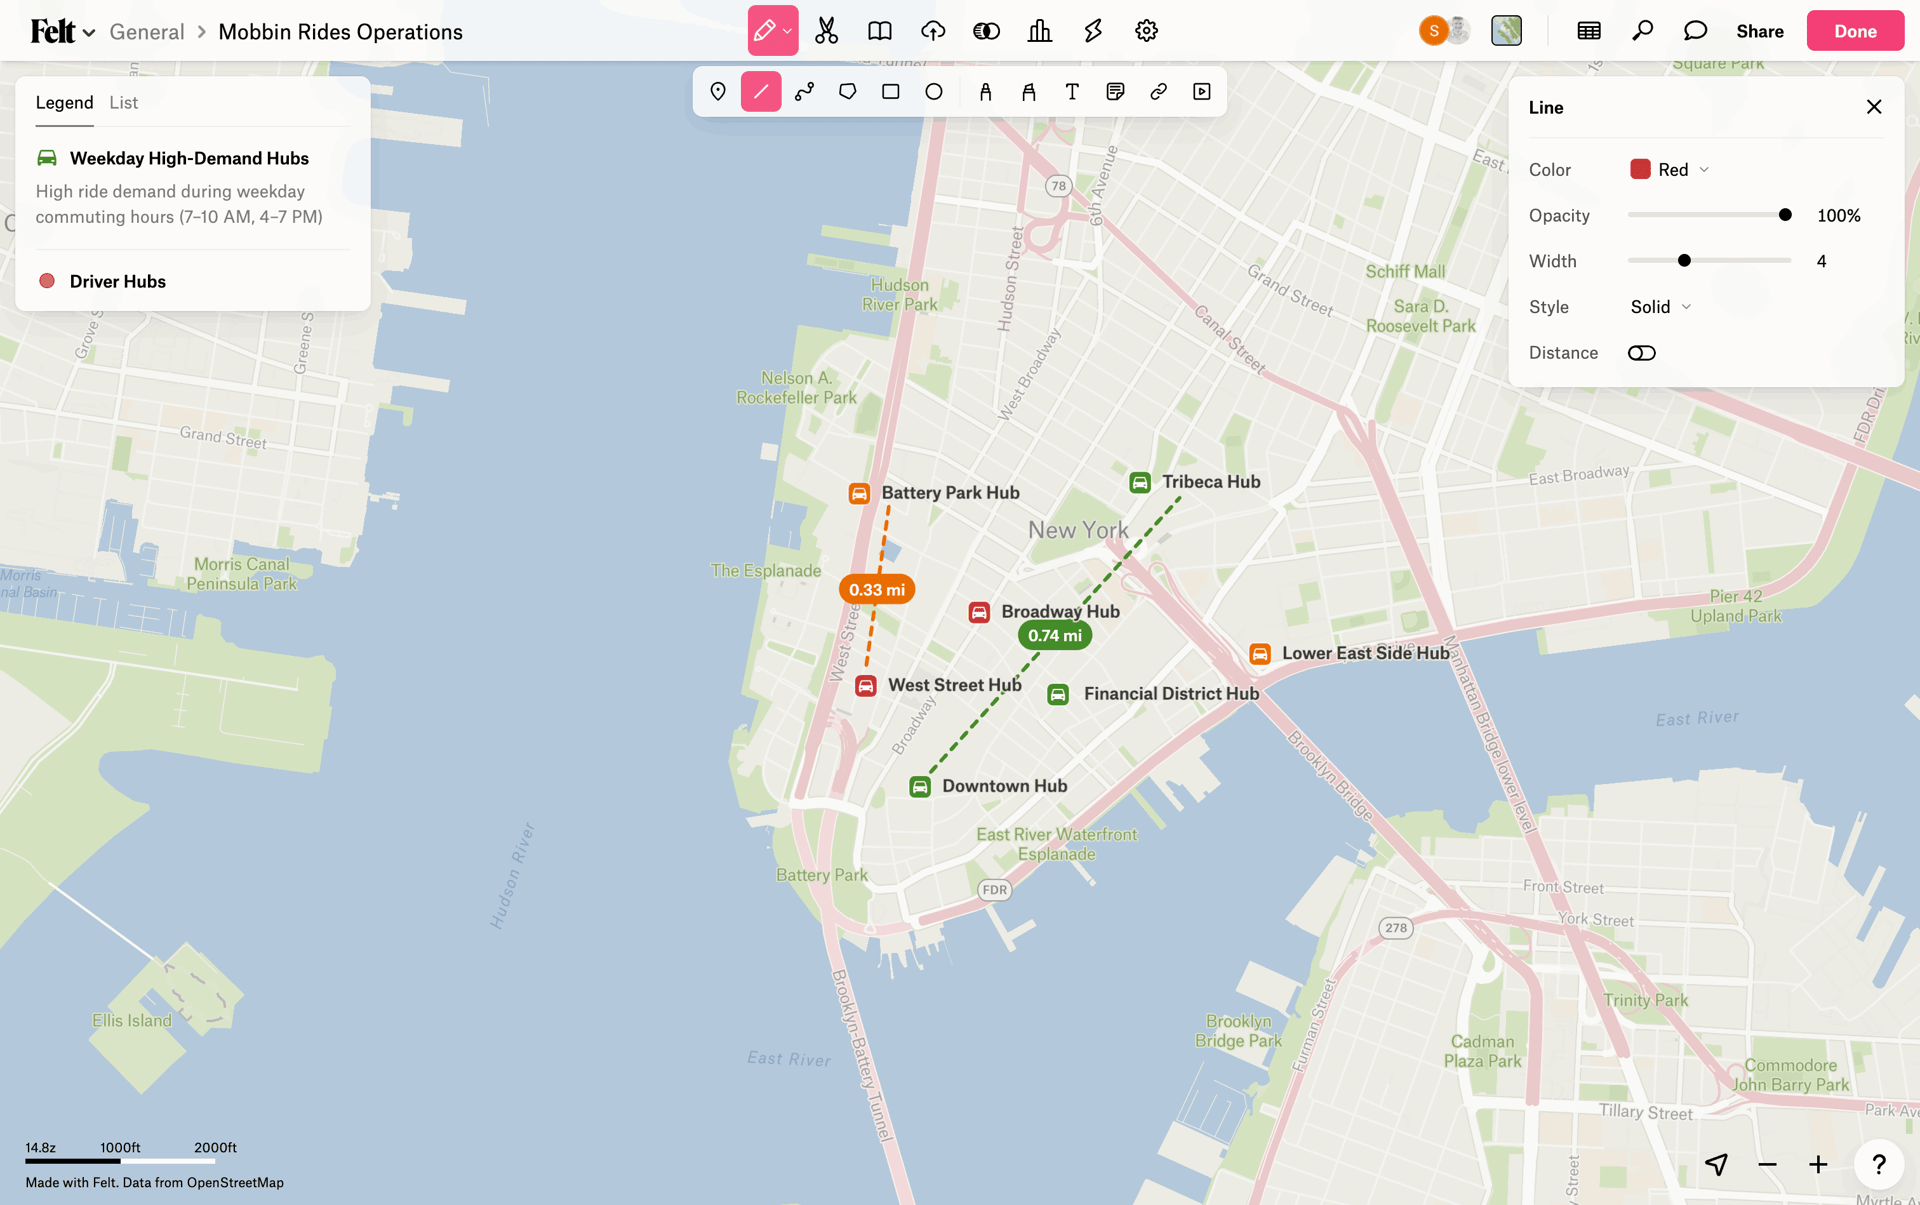Open the Color Red dropdown
The height and width of the screenshot is (1205, 1920).
coord(1670,170)
